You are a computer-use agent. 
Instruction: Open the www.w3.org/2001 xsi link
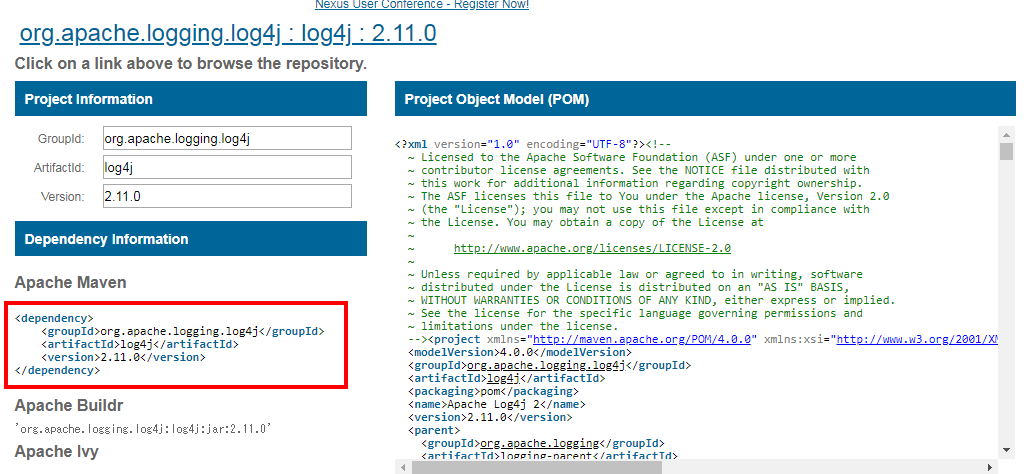click(x=917, y=339)
